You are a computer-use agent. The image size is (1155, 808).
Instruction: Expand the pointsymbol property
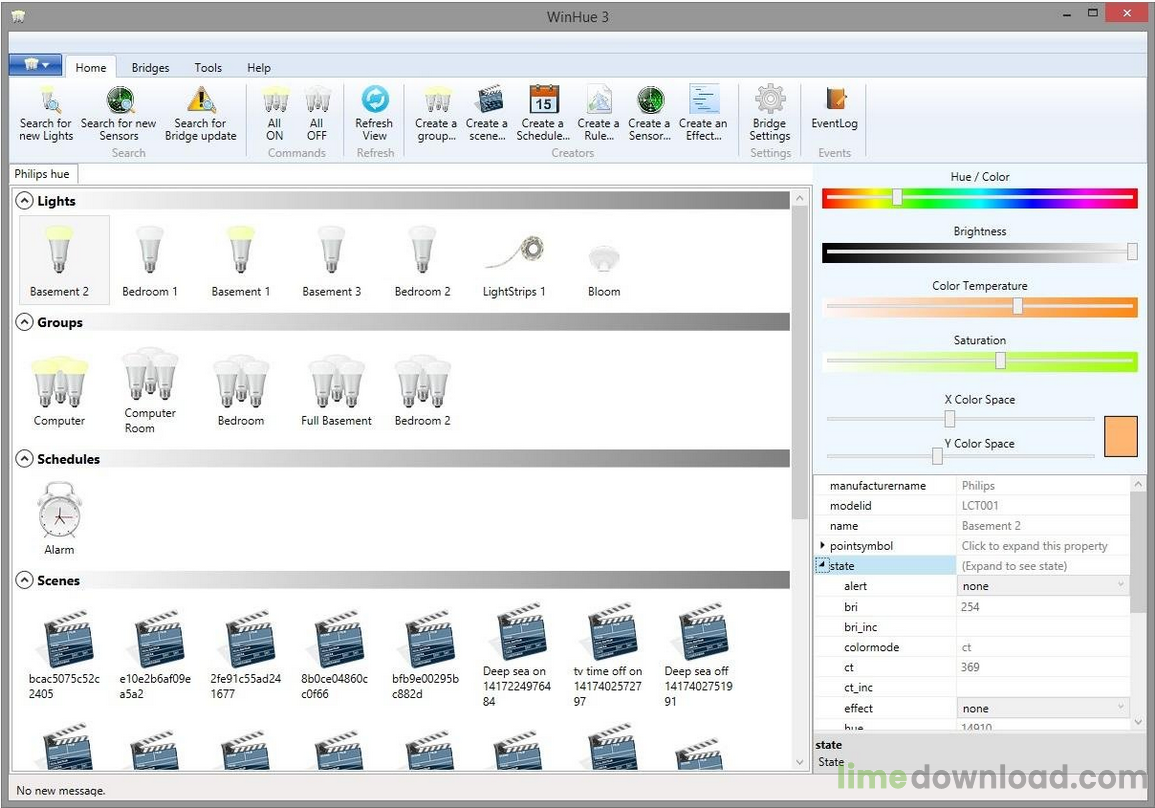(x=823, y=546)
